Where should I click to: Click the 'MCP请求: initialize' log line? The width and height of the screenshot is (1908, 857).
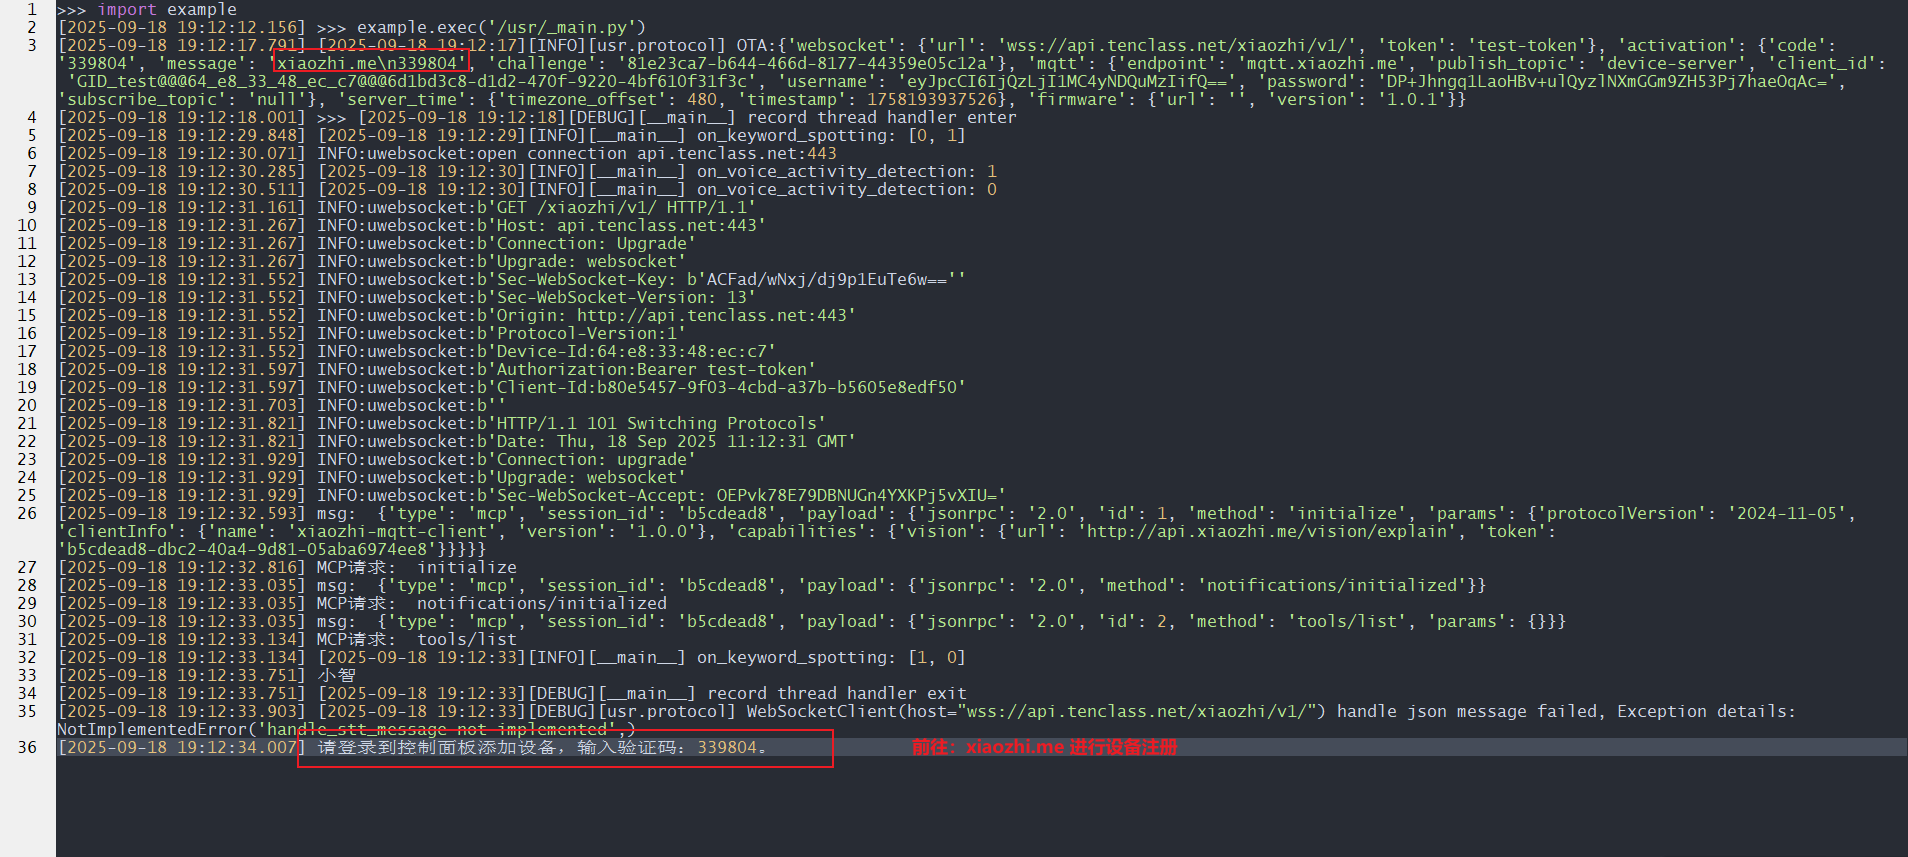tap(417, 567)
